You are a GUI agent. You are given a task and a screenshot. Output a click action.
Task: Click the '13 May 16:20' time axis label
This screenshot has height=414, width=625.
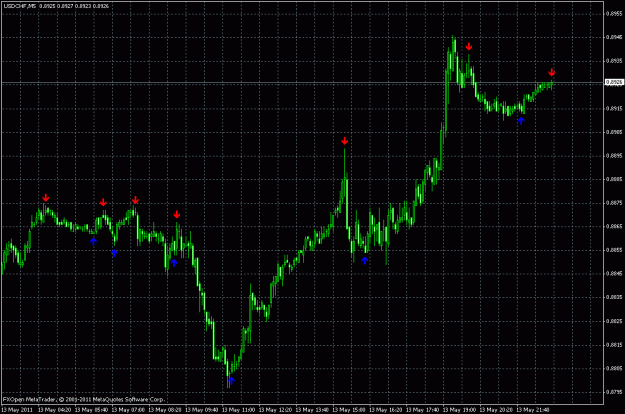386,410
